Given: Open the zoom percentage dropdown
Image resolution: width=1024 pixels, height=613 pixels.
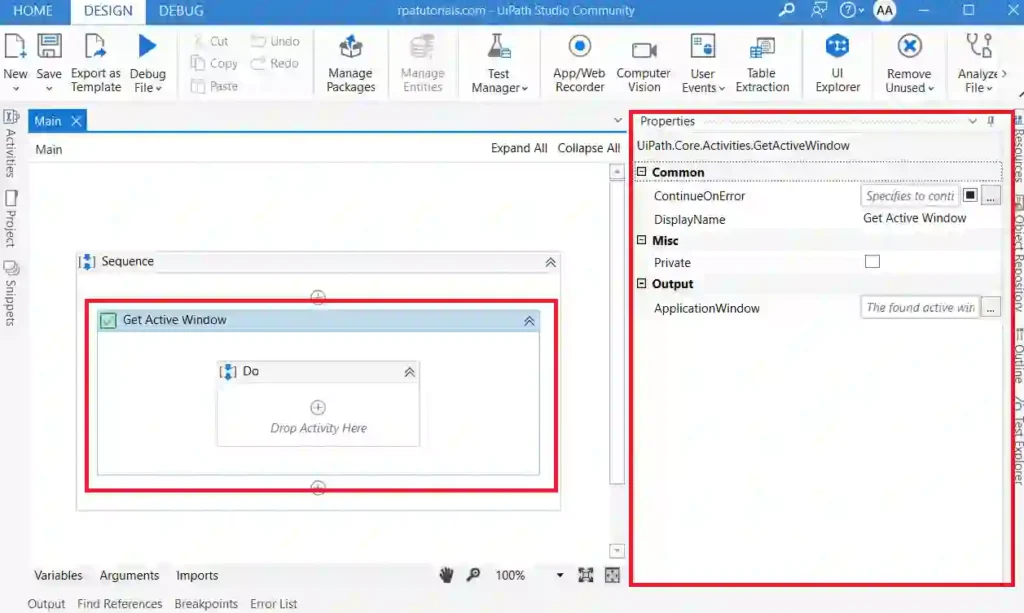Looking at the screenshot, I should [x=560, y=575].
